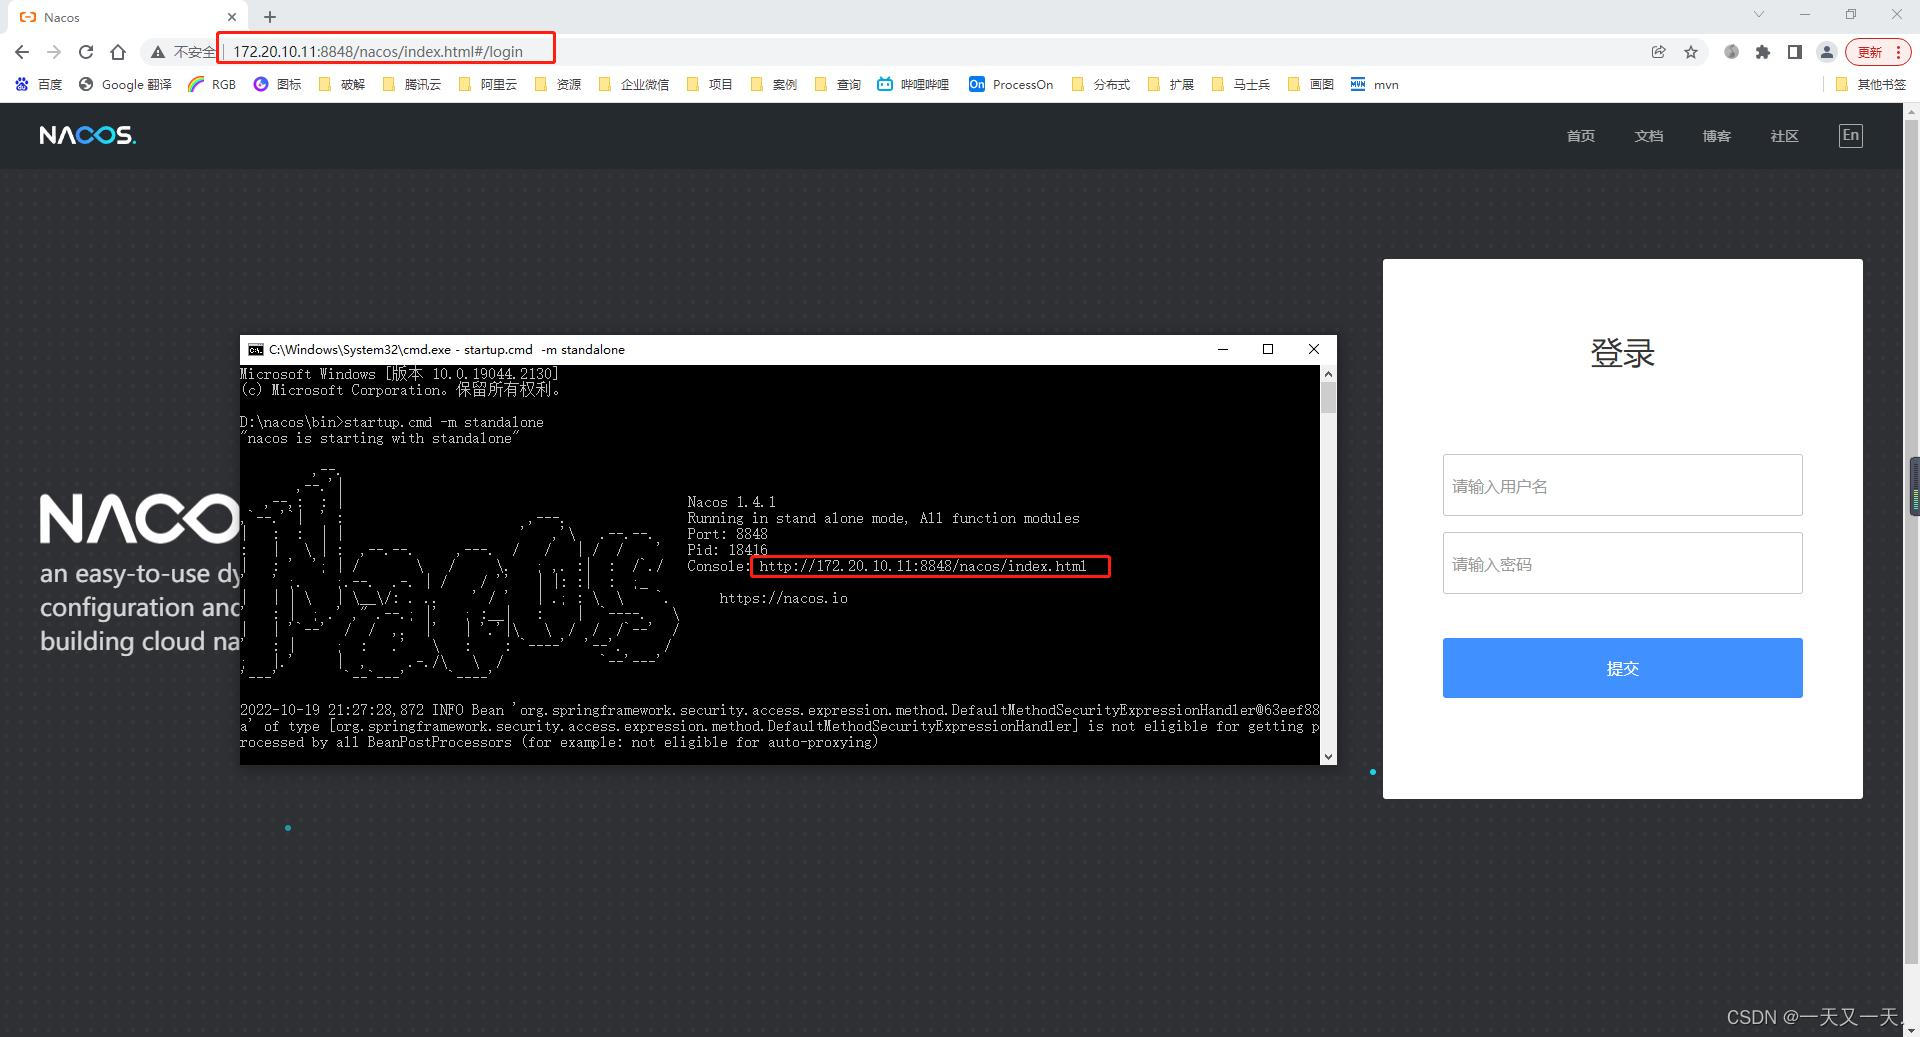Image resolution: width=1920 pixels, height=1037 pixels.
Task: Close the cmd.exe window
Action: (x=1314, y=349)
